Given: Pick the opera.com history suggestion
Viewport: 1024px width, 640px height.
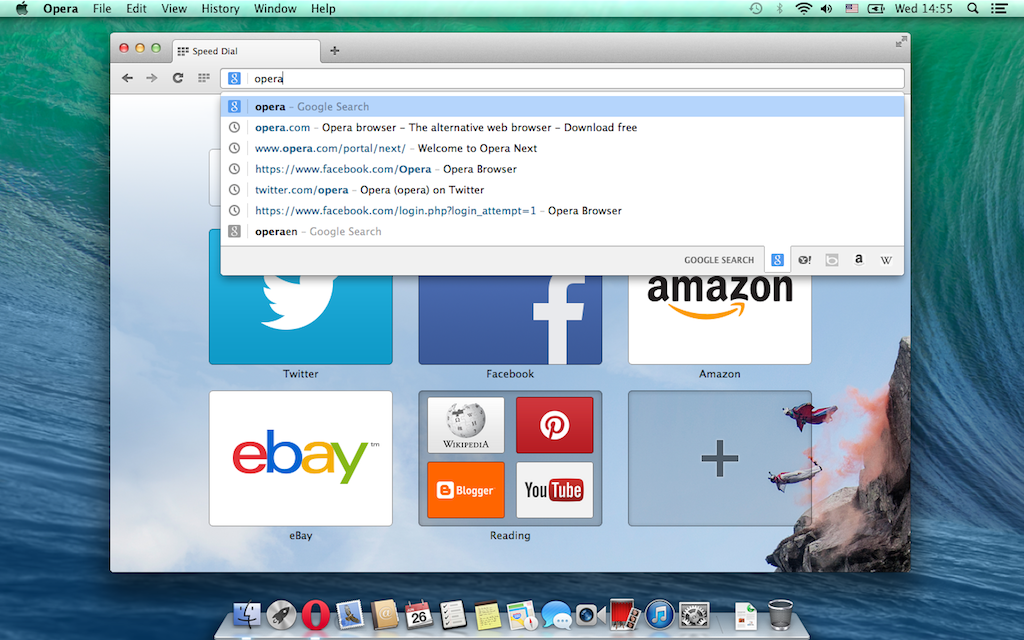Looking at the screenshot, I should coord(445,128).
